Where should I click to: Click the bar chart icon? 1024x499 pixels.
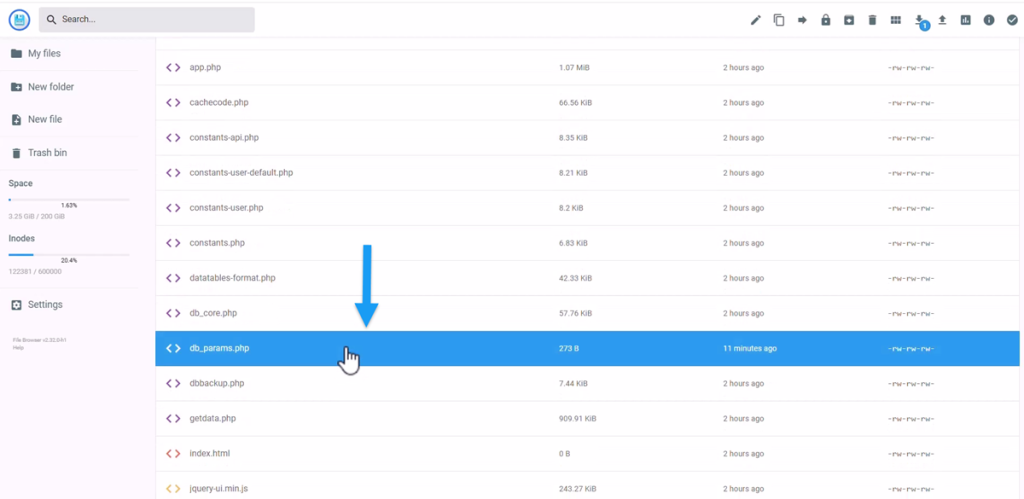pyautogui.click(x=965, y=20)
